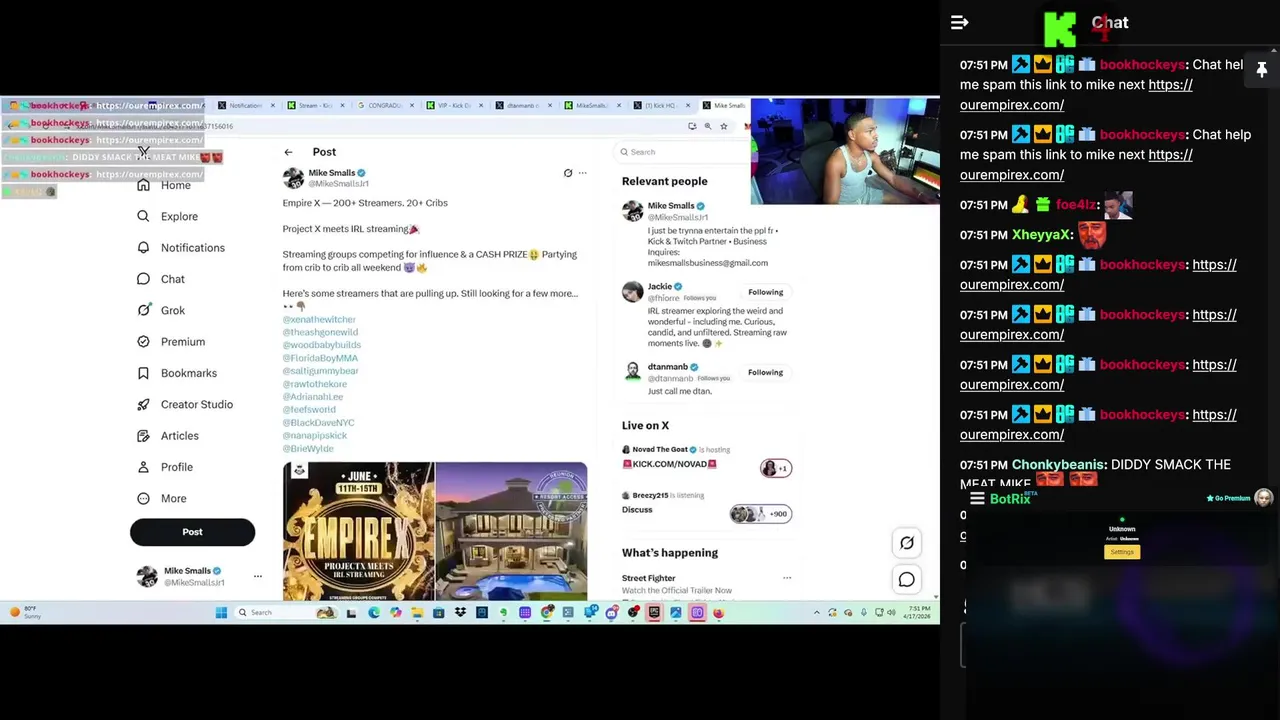The height and width of the screenshot is (720, 1280).
Task: Expand hidden system tray icons chevron
Action: click(816, 612)
